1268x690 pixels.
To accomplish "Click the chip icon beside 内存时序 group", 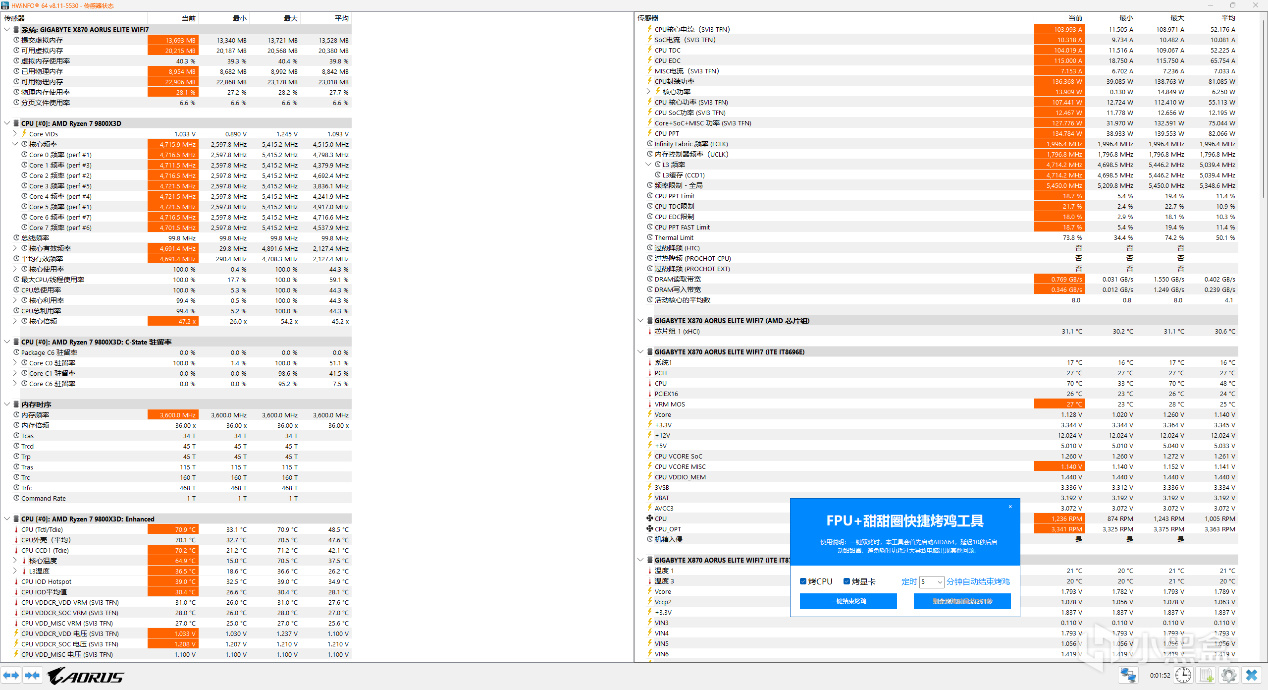I will pyautogui.click(x=15, y=404).
